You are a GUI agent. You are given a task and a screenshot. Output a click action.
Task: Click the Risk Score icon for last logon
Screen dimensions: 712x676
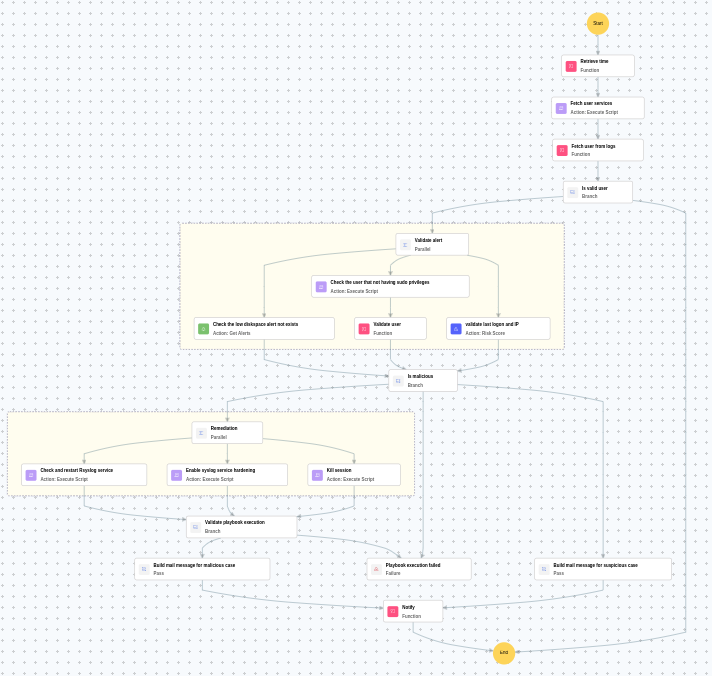(456, 329)
